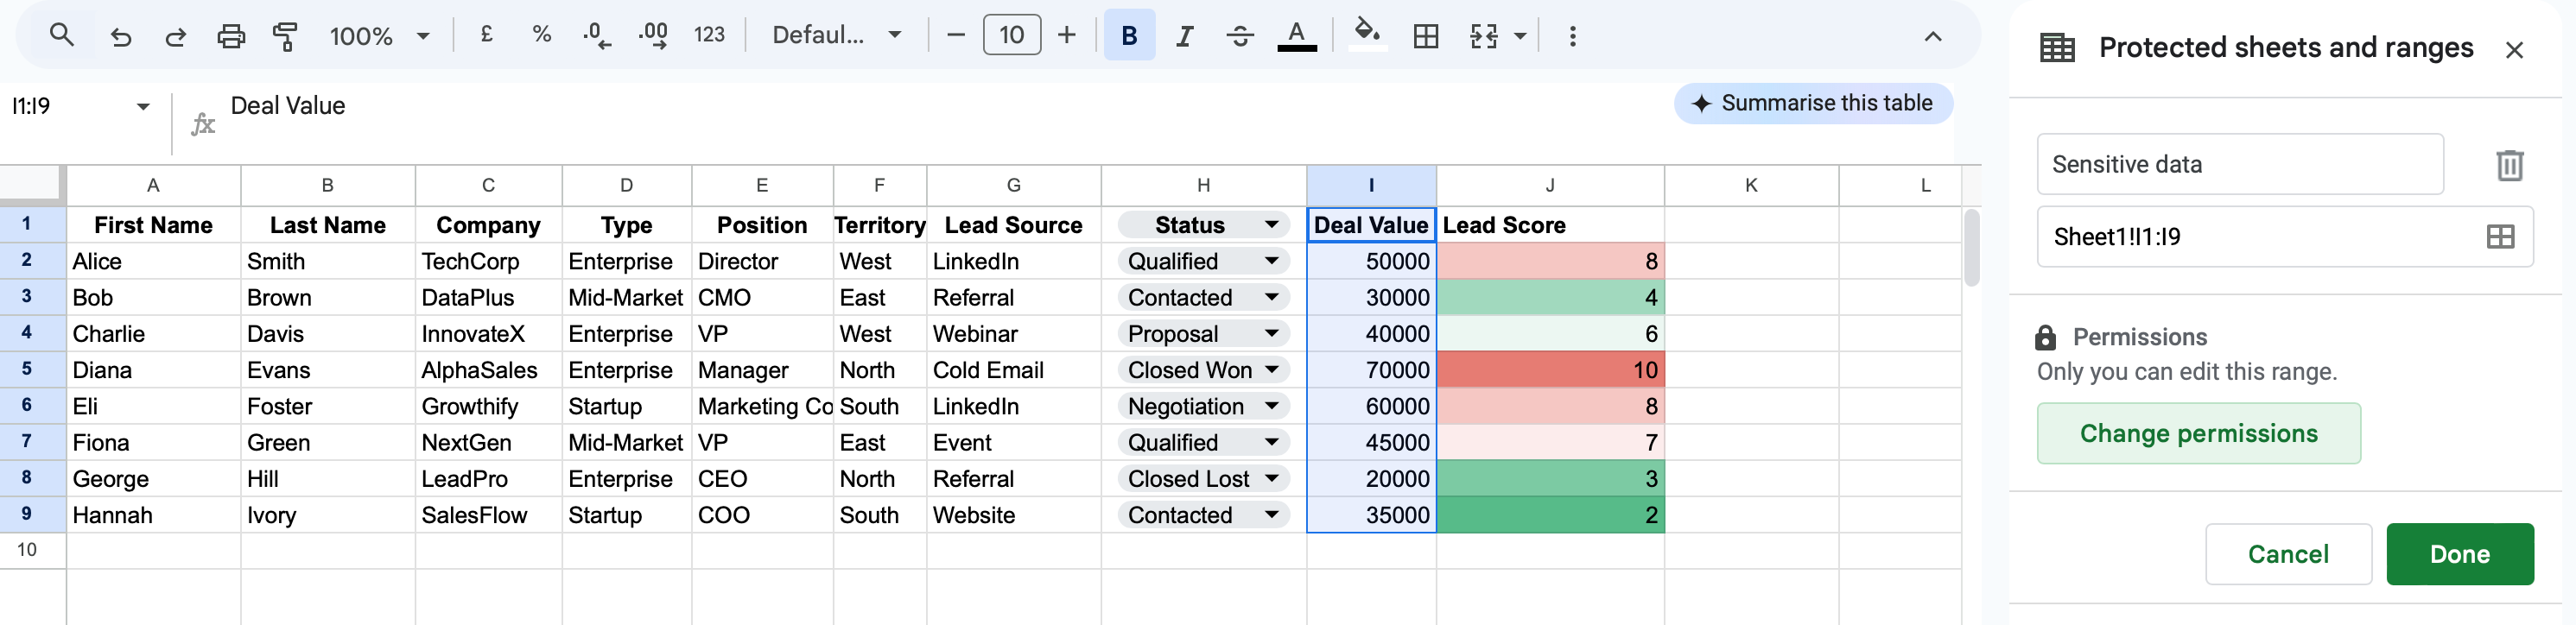Click the Change permissions button
Viewport: 2576px width, 625px height.
(2198, 433)
